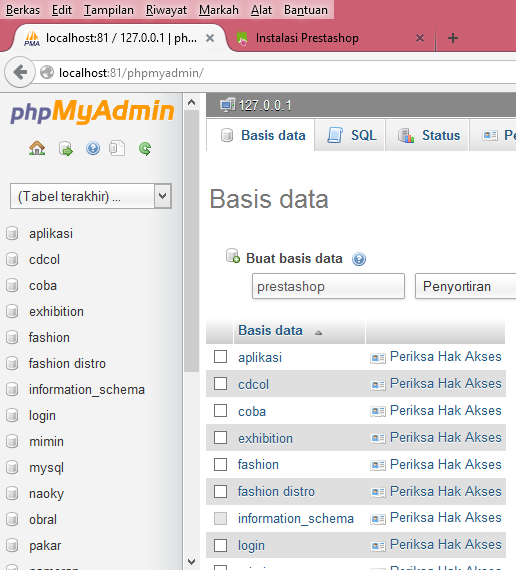Open the (Tabel terakhir) dropdown
This screenshot has height=570, width=516.
[91, 196]
